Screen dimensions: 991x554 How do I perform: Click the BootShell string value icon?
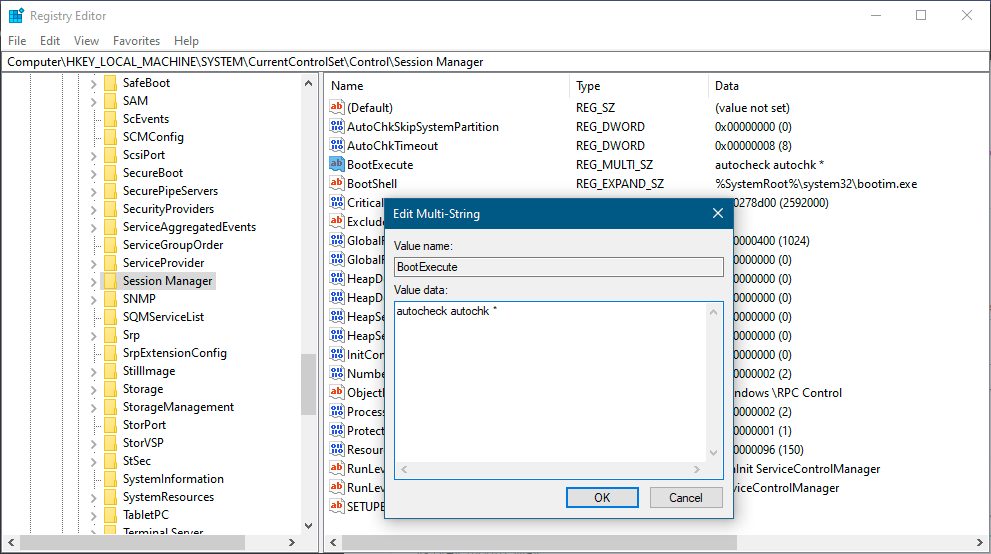(337, 183)
